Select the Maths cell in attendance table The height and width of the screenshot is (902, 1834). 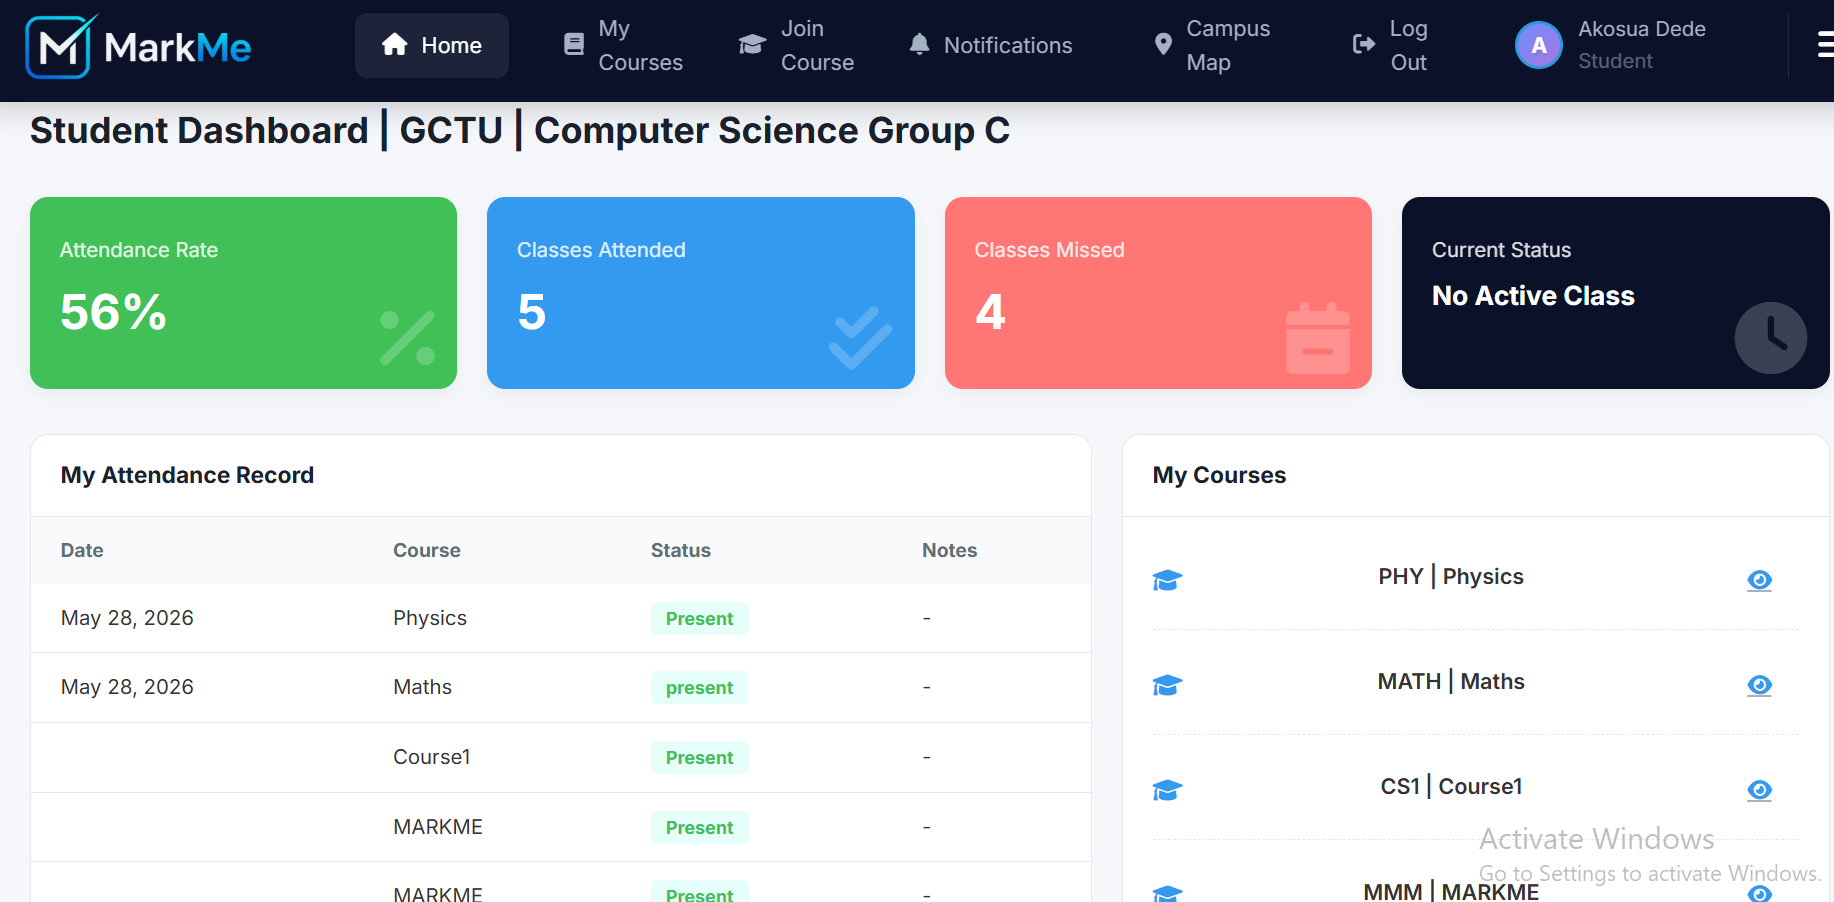[422, 687]
